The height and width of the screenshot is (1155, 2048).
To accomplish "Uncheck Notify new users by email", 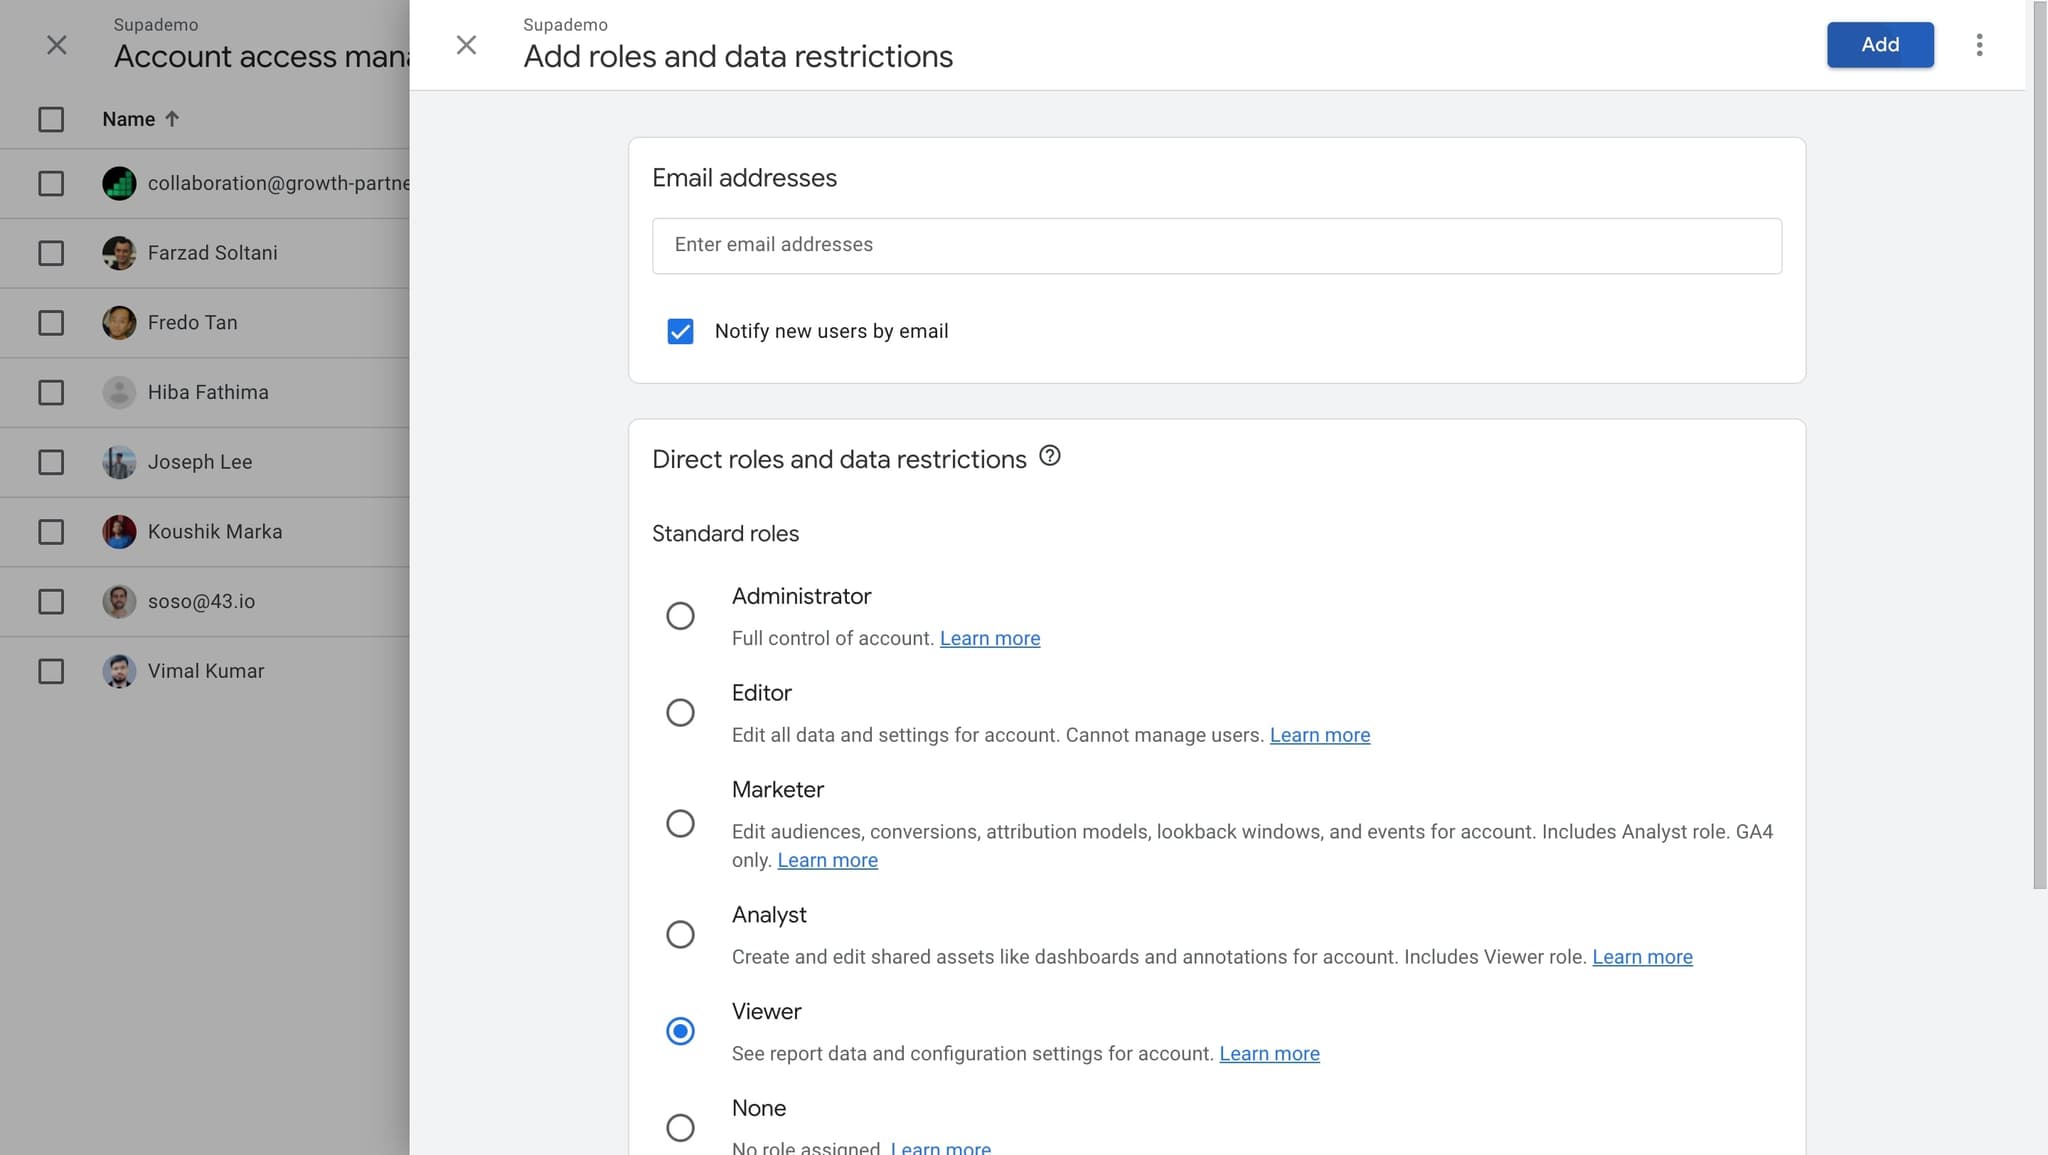I will click(680, 331).
